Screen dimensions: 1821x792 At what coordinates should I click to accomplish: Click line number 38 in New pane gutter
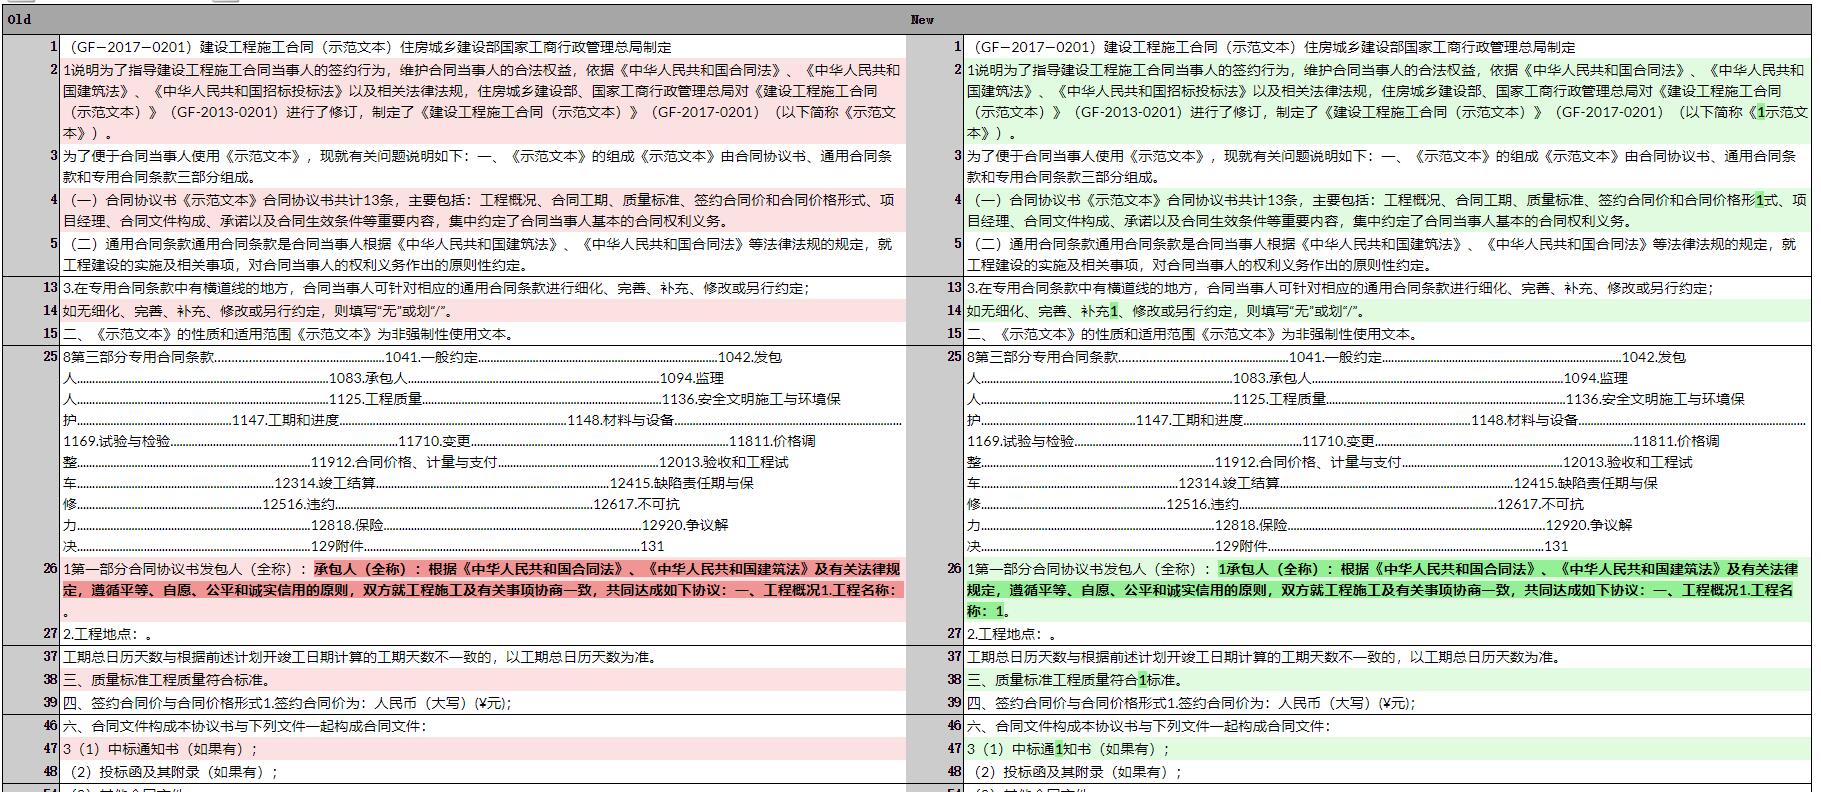click(955, 680)
